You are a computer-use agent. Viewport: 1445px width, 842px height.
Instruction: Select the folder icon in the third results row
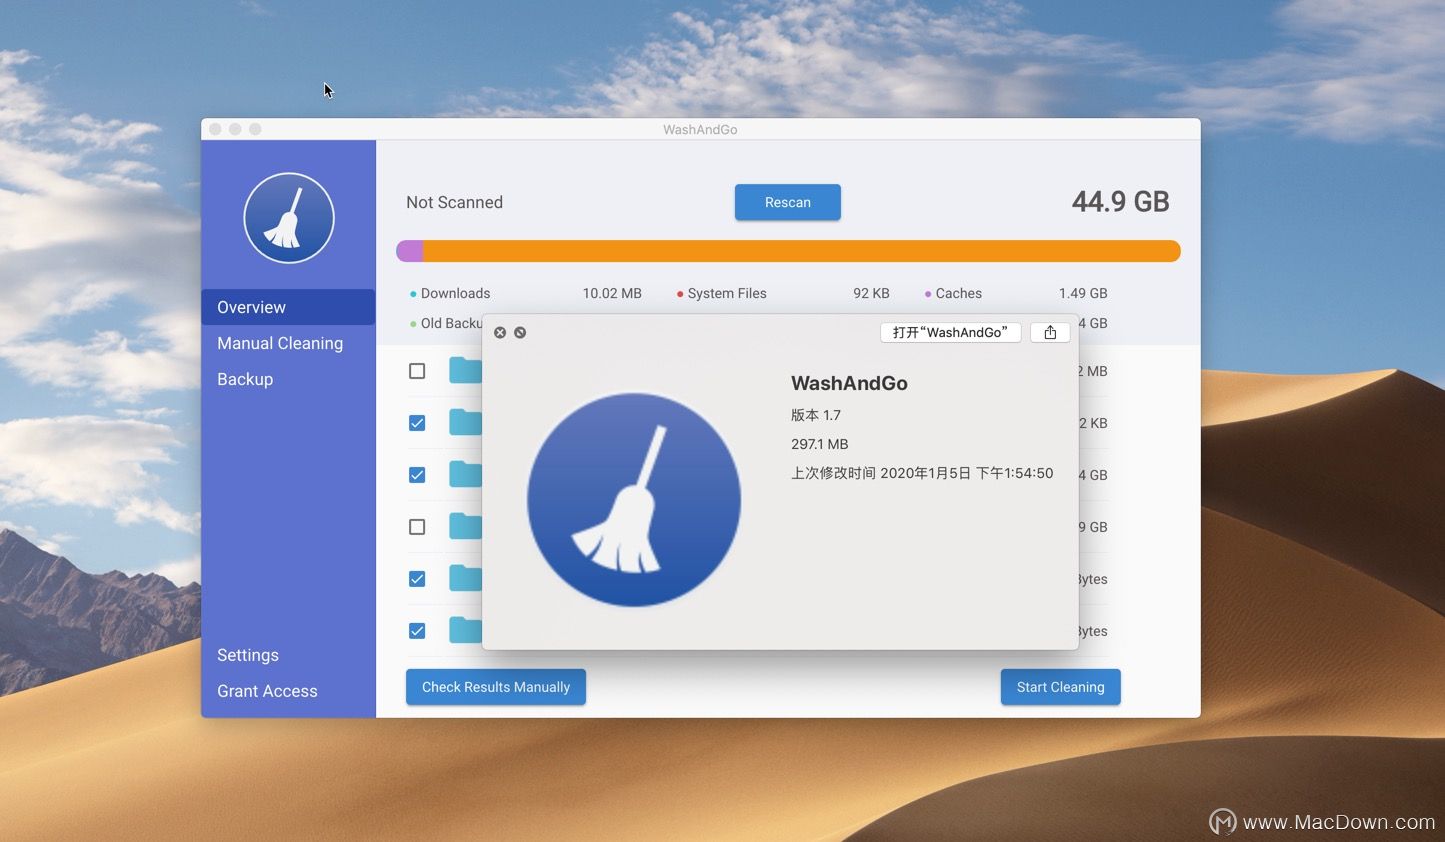click(465, 475)
